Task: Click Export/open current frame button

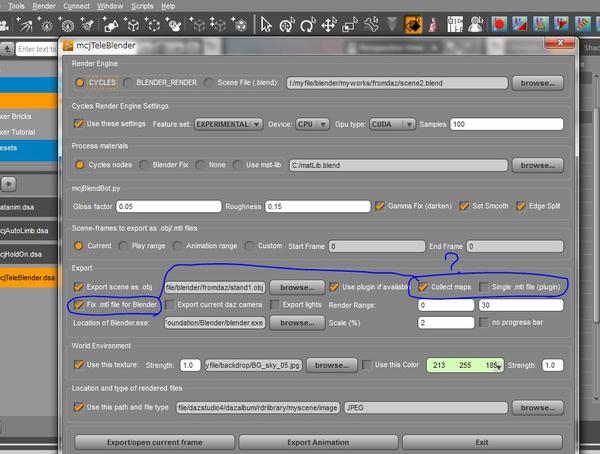Action: [154, 442]
